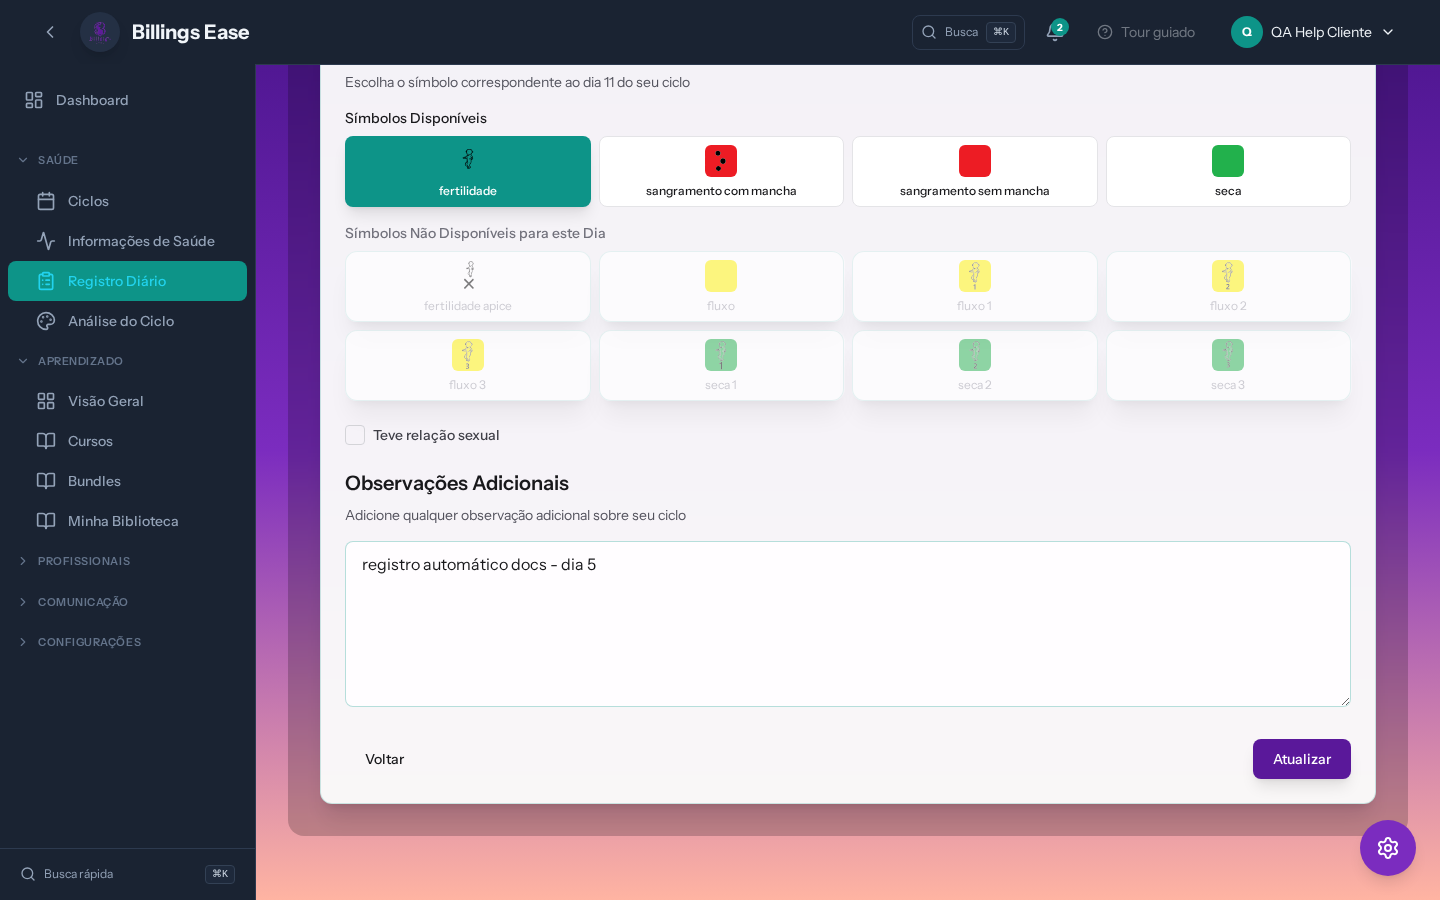This screenshot has width=1440, height=900.
Task: Open Dashboard from sidebar
Action: [92, 100]
